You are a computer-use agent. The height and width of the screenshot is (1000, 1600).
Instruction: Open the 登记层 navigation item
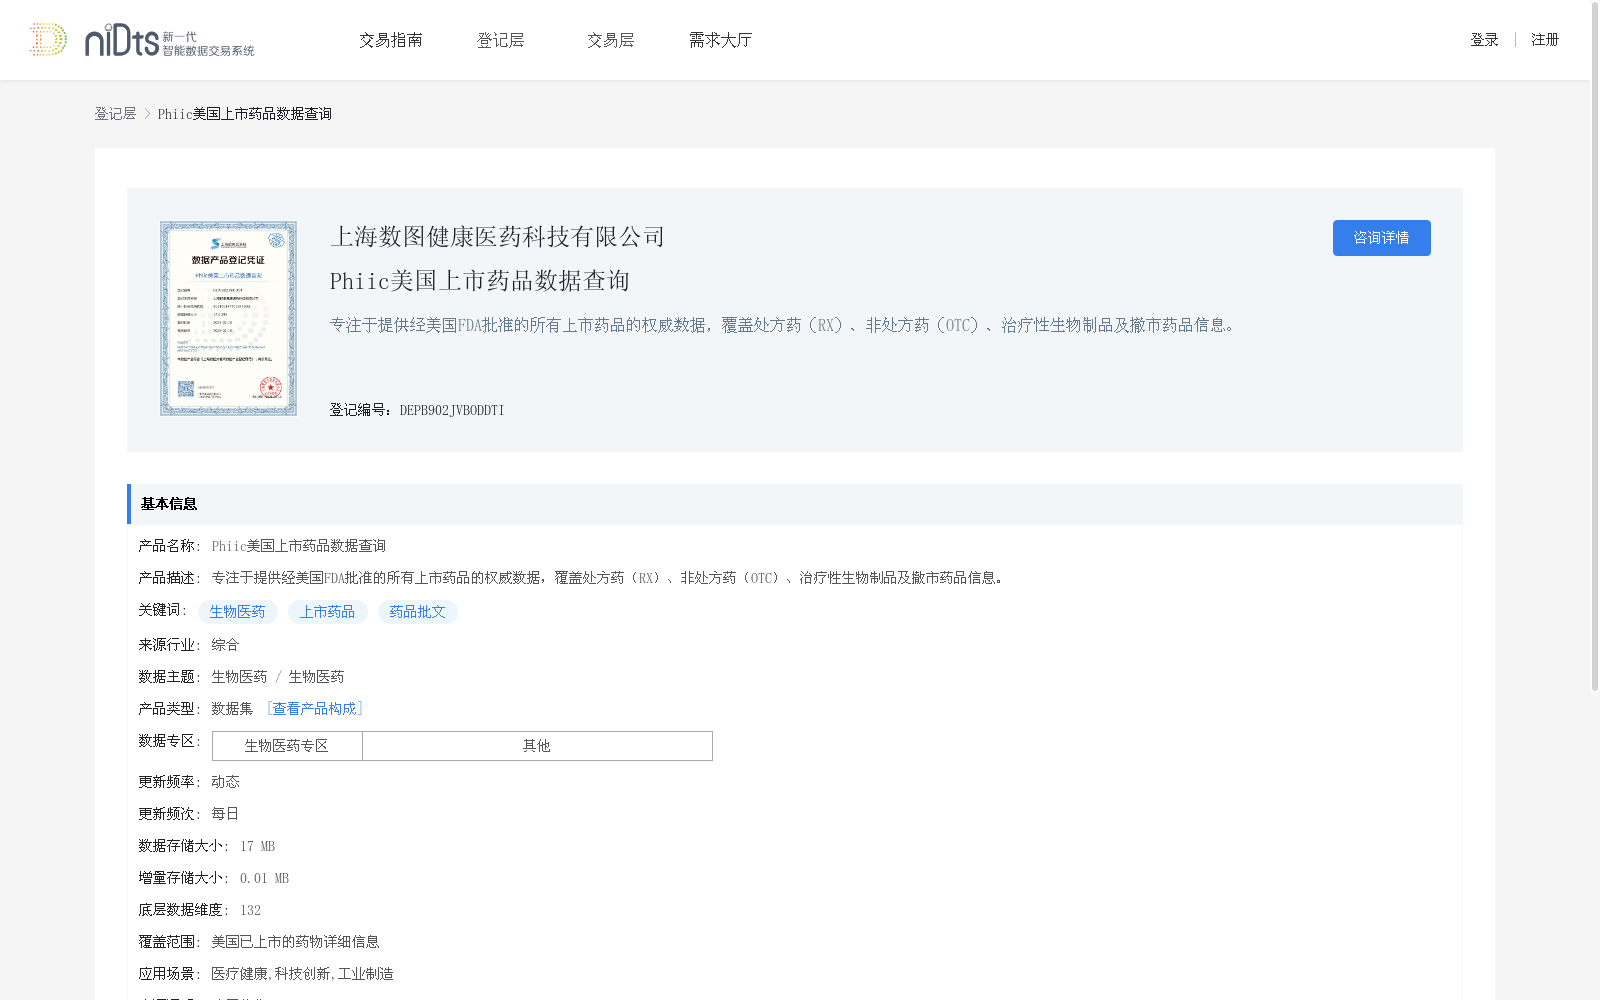pyautogui.click(x=501, y=40)
